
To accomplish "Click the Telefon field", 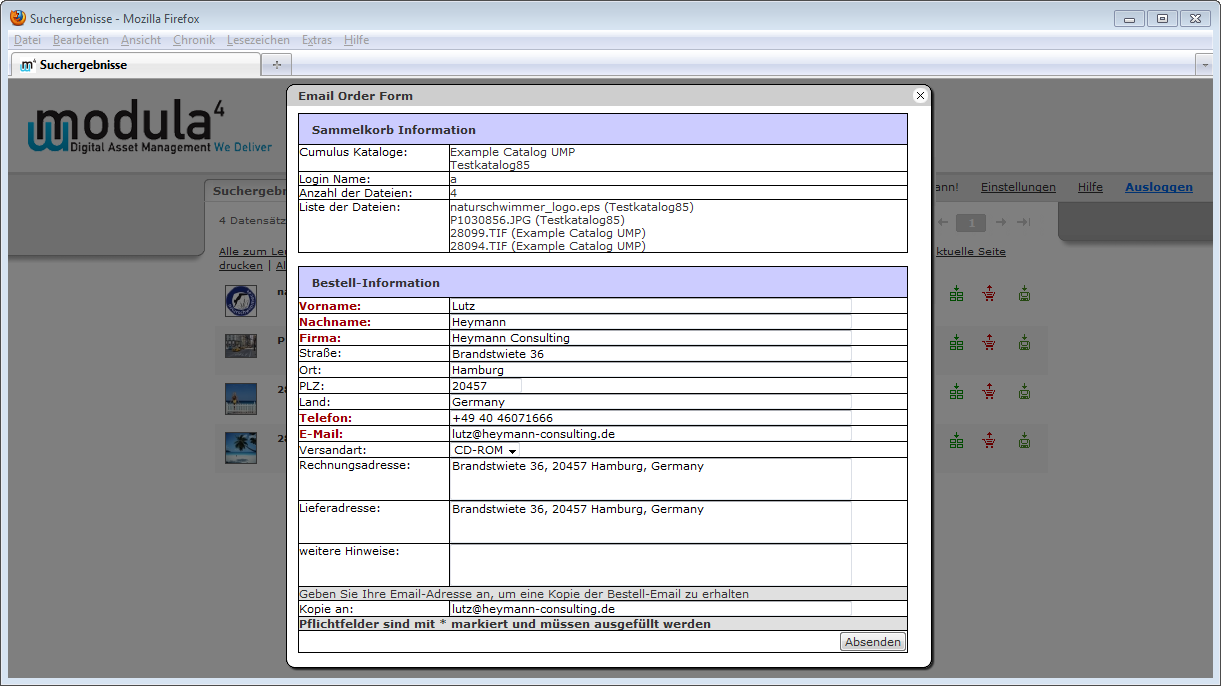I will pos(650,418).
